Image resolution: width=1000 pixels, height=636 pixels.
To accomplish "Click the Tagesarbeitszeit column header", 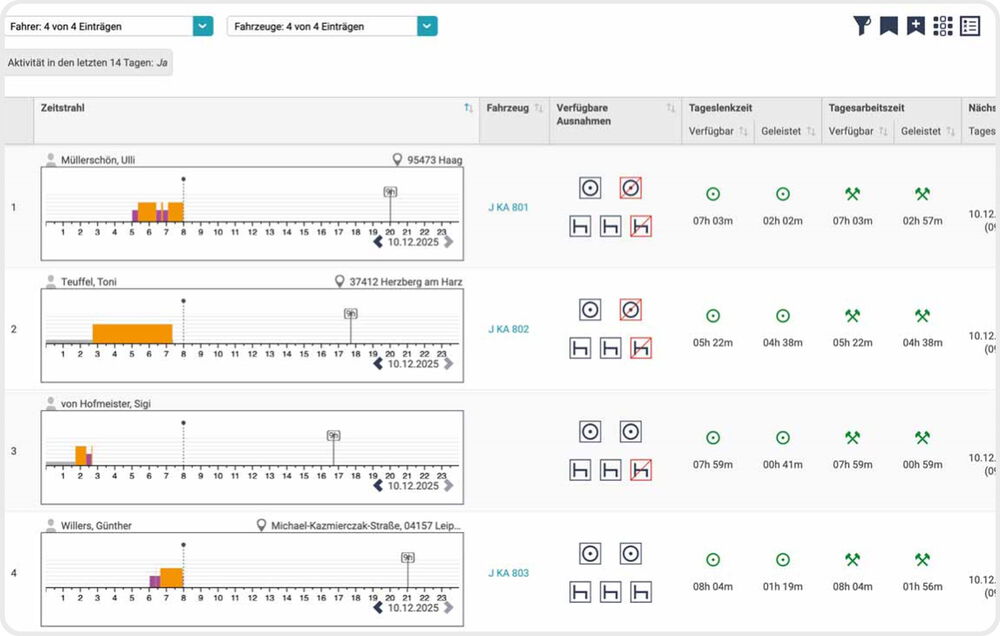I will (x=867, y=108).
